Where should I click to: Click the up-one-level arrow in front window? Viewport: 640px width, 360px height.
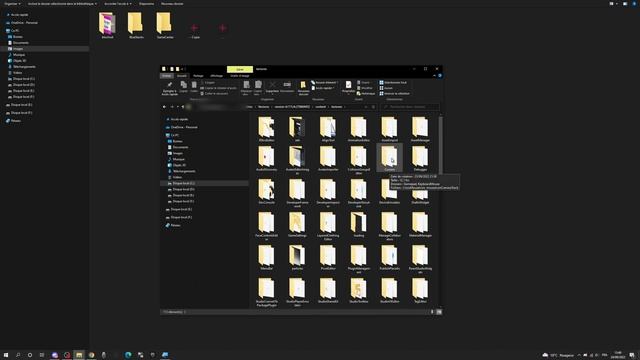click(x=183, y=107)
